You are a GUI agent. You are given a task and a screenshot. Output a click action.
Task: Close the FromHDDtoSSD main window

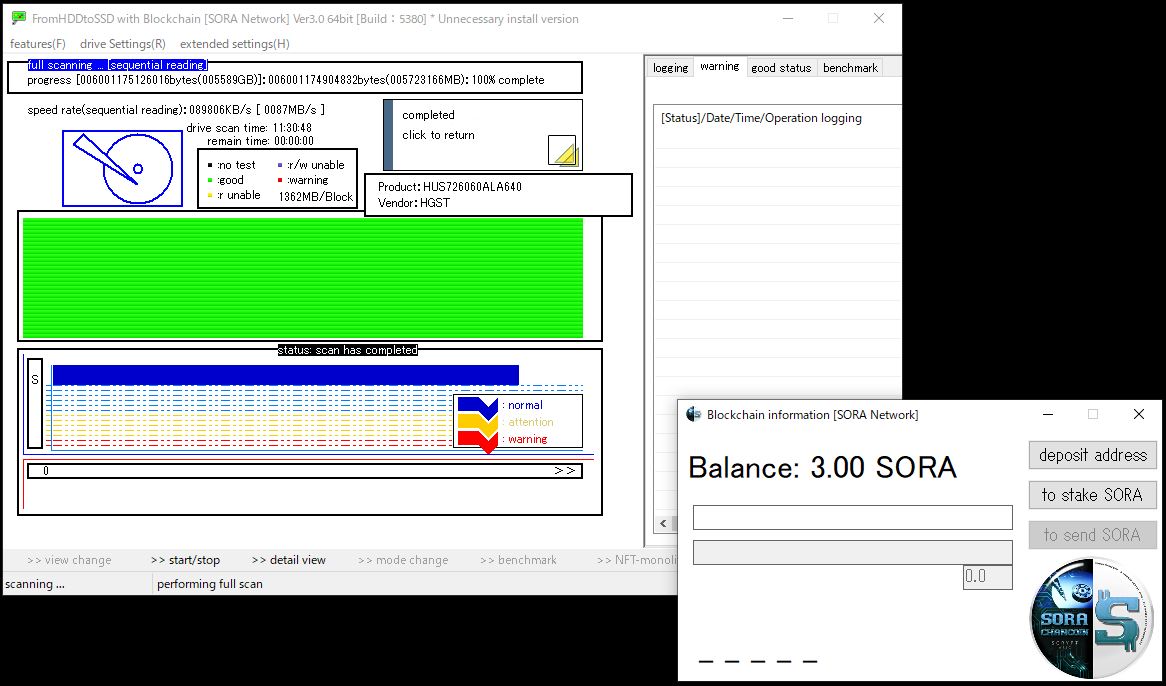(x=879, y=19)
